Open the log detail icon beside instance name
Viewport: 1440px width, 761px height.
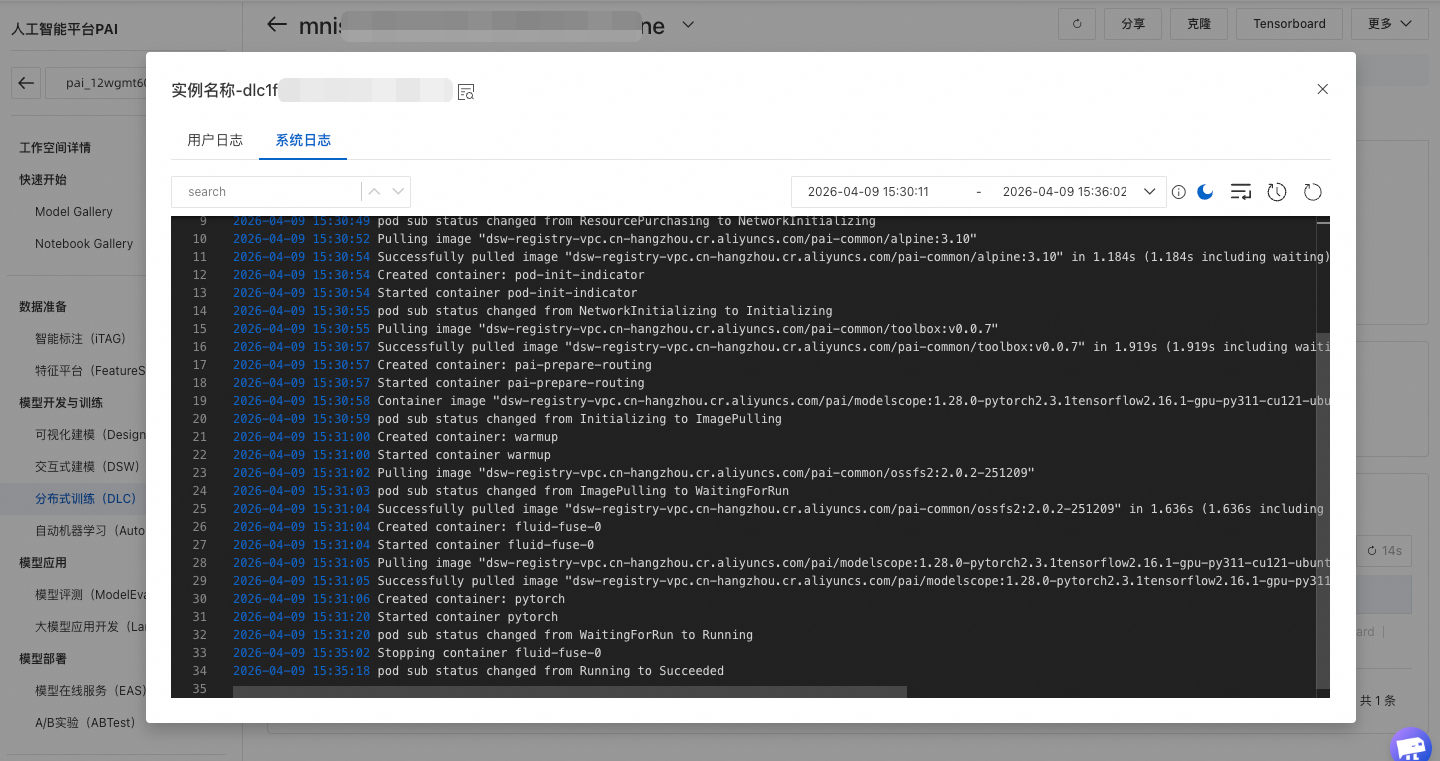pyautogui.click(x=466, y=92)
